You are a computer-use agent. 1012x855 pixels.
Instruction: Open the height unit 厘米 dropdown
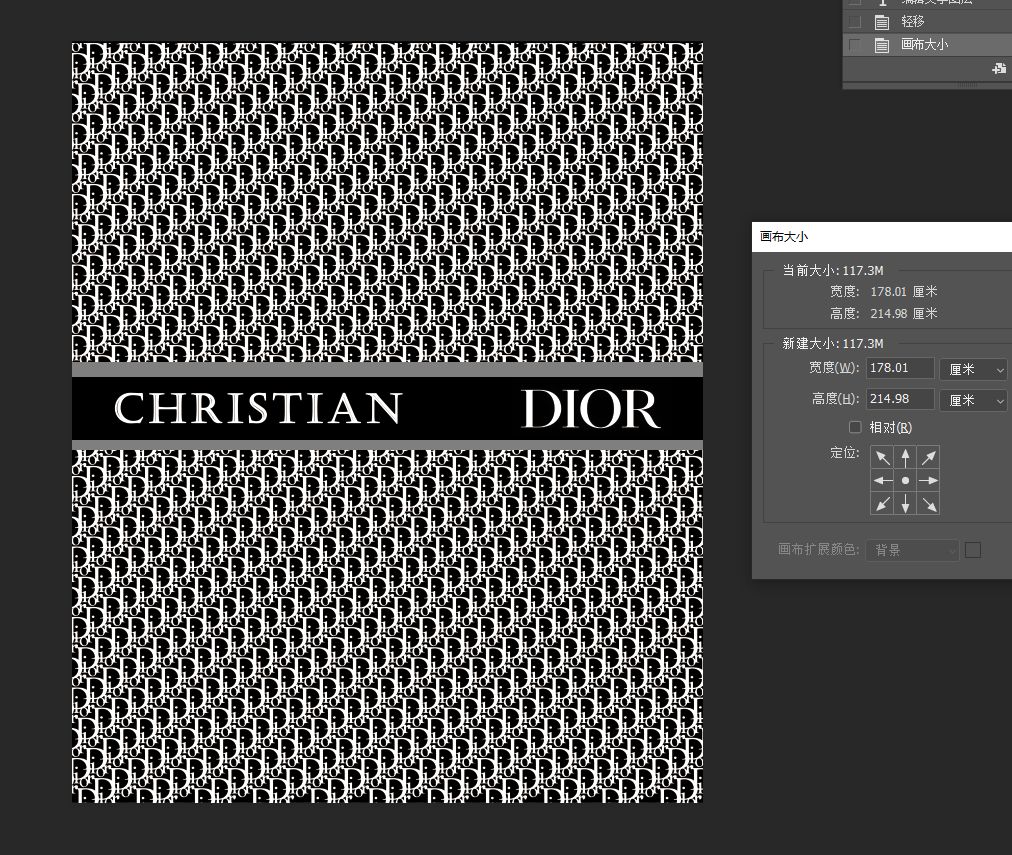click(973, 400)
